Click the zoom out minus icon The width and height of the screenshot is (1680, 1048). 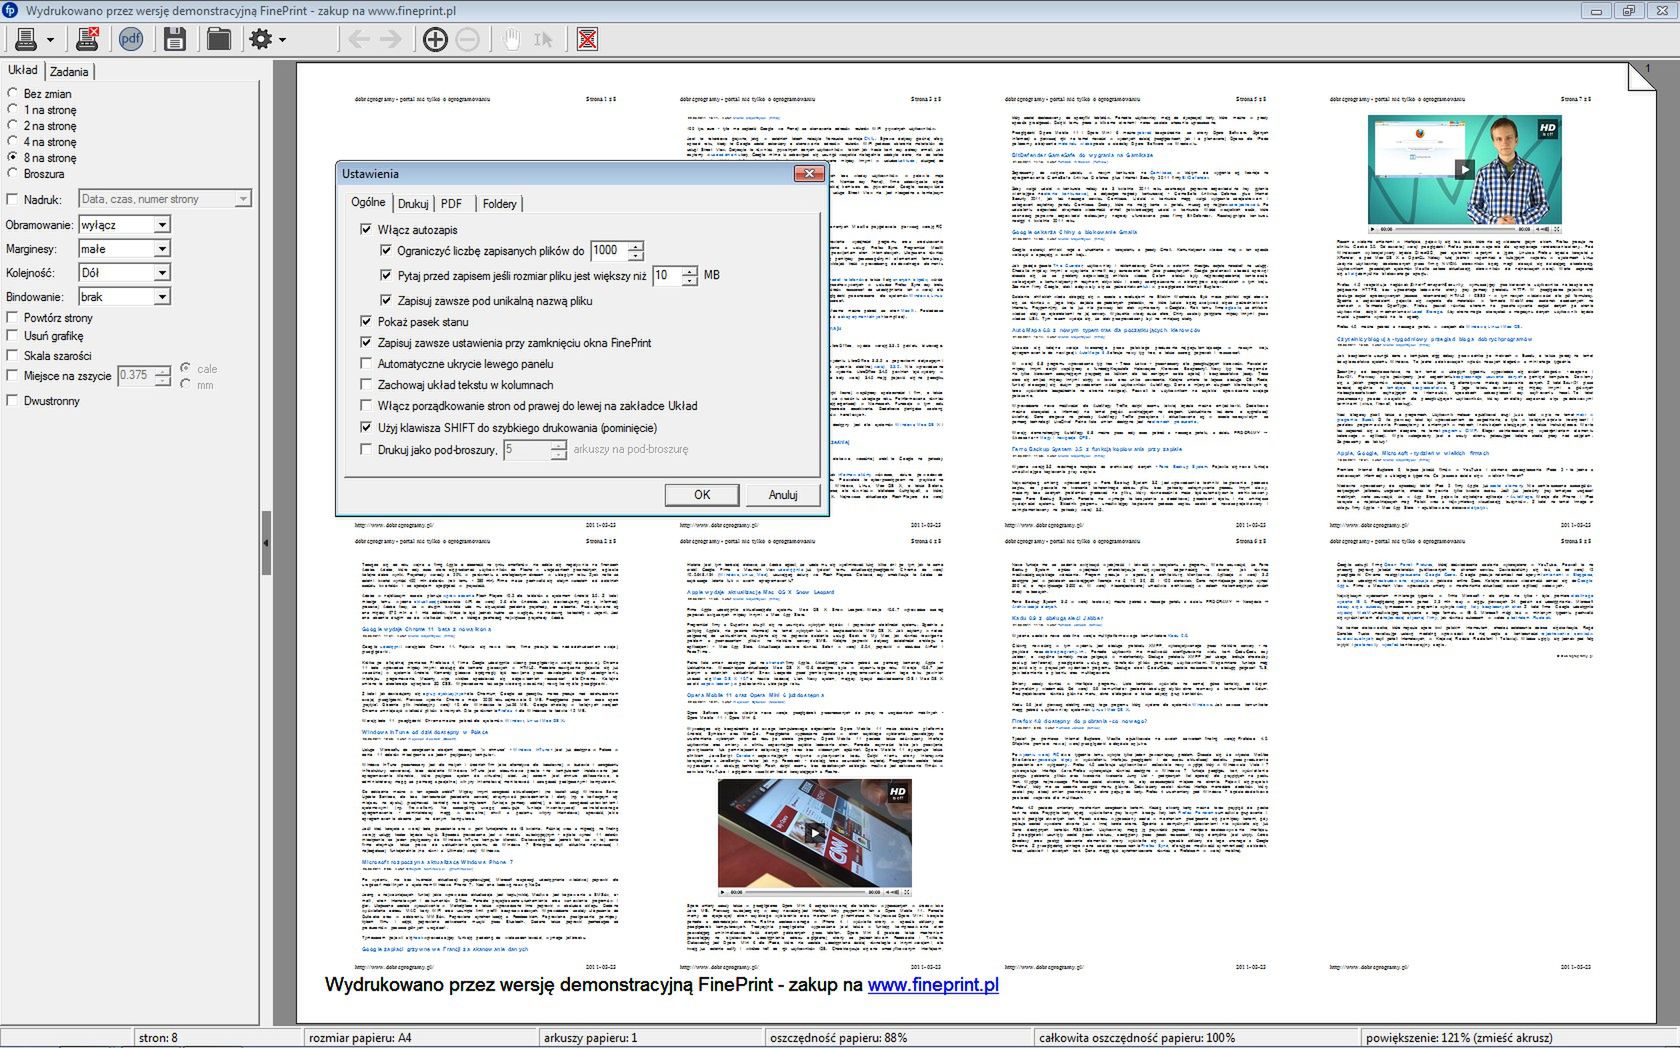pos(467,39)
